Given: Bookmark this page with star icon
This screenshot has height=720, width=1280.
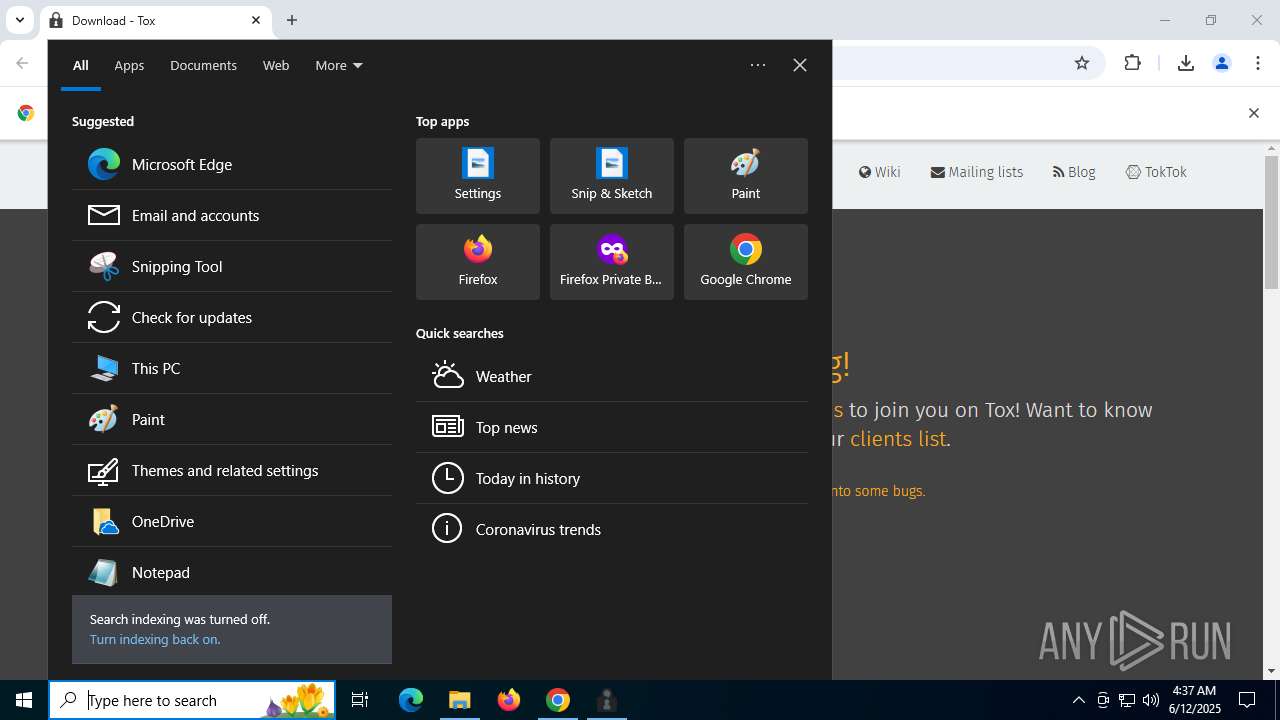Looking at the screenshot, I should (x=1082, y=63).
